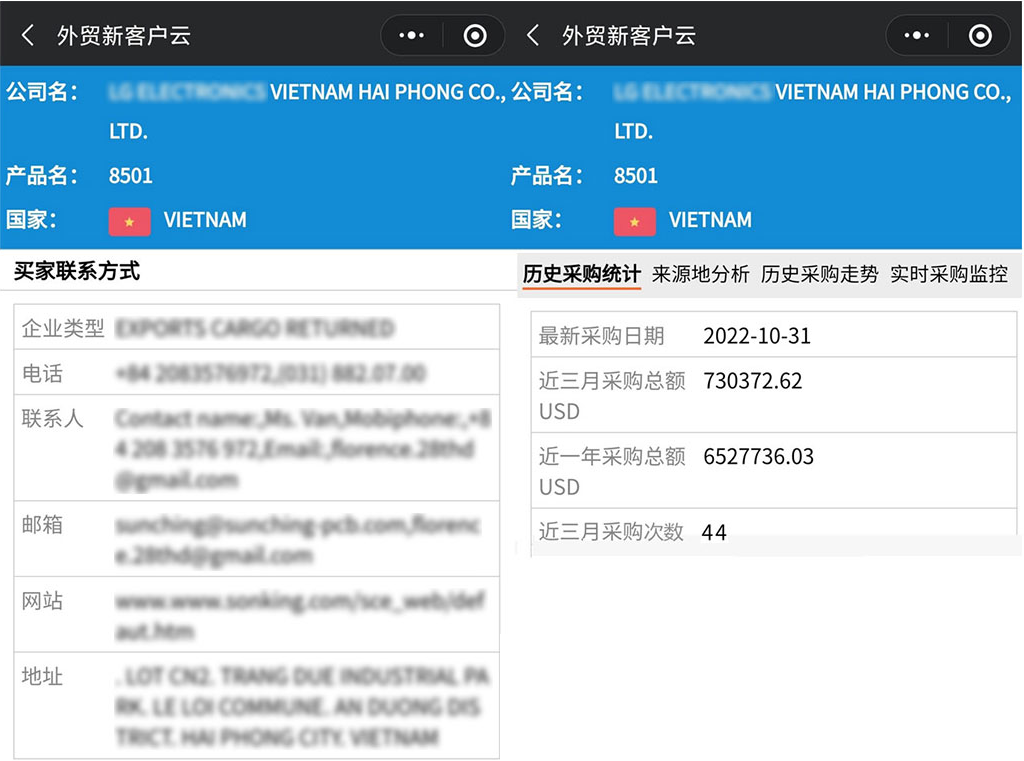Select the company name in the right panel
This screenshot has width=1024, height=761.
[x=812, y=112]
